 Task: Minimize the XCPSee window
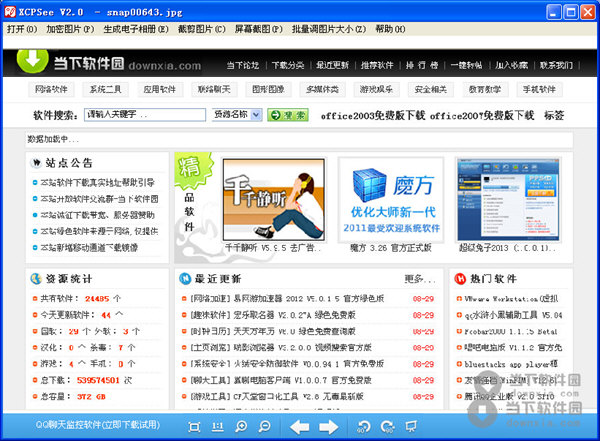click(554, 12)
